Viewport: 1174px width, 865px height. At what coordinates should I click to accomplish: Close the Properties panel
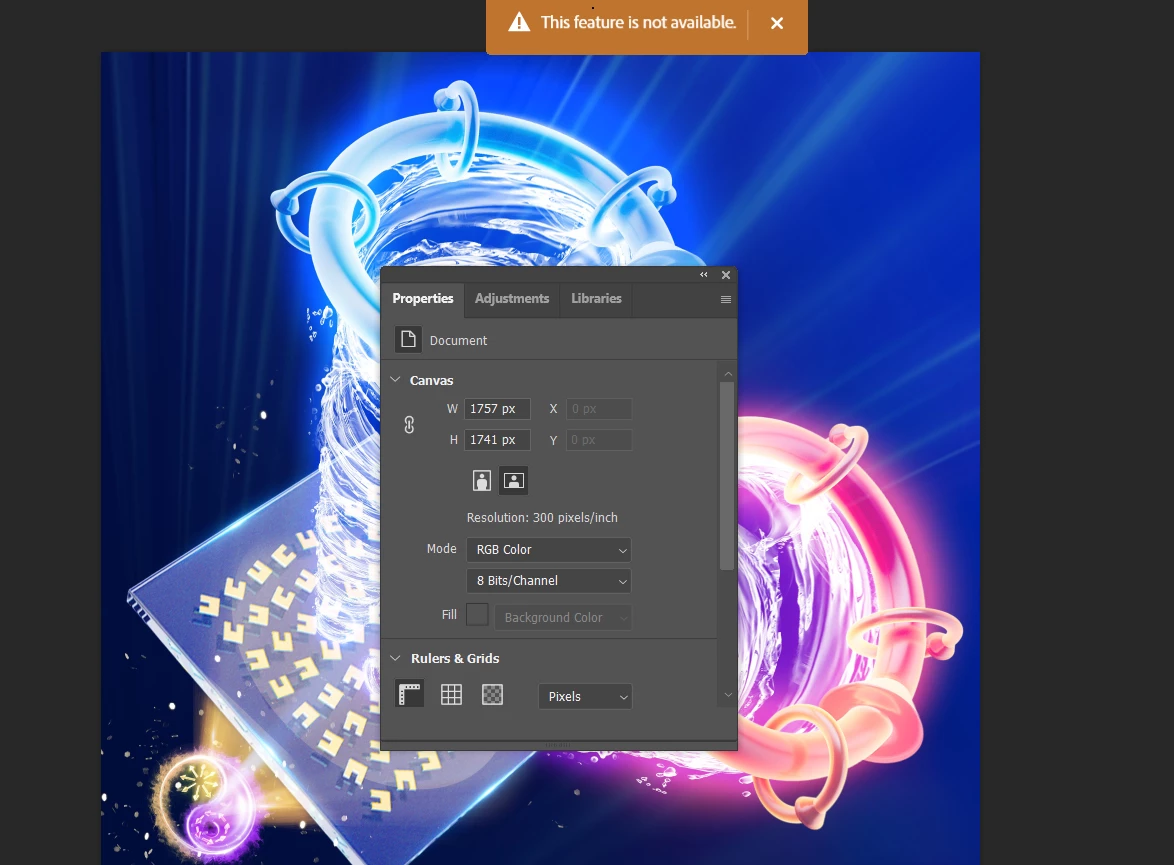(726, 275)
